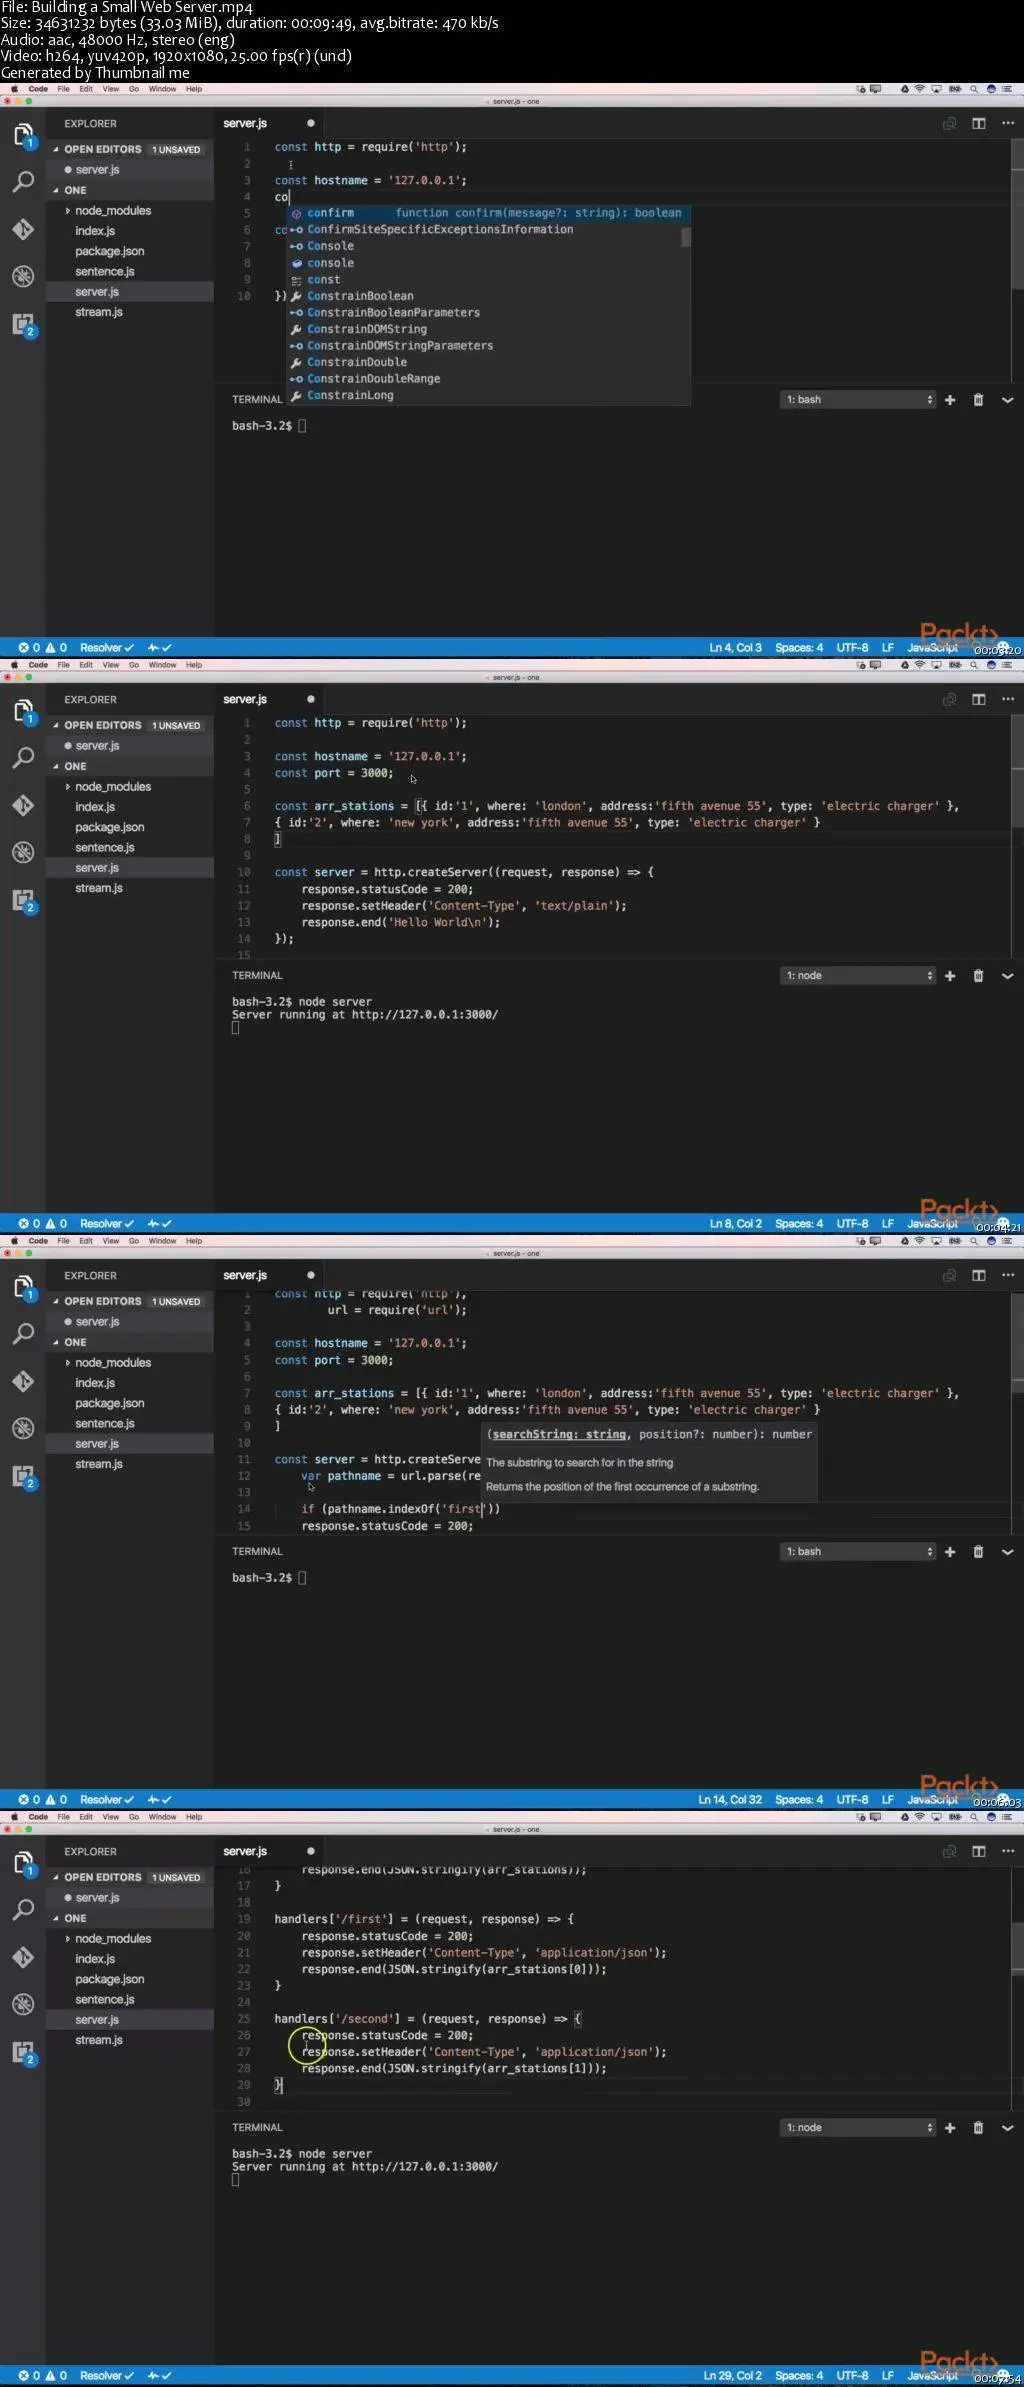Open stream.js in the 'Ln 29, Col 2' explorer
This screenshot has height=2387, width=1024.
click(98, 2040)
